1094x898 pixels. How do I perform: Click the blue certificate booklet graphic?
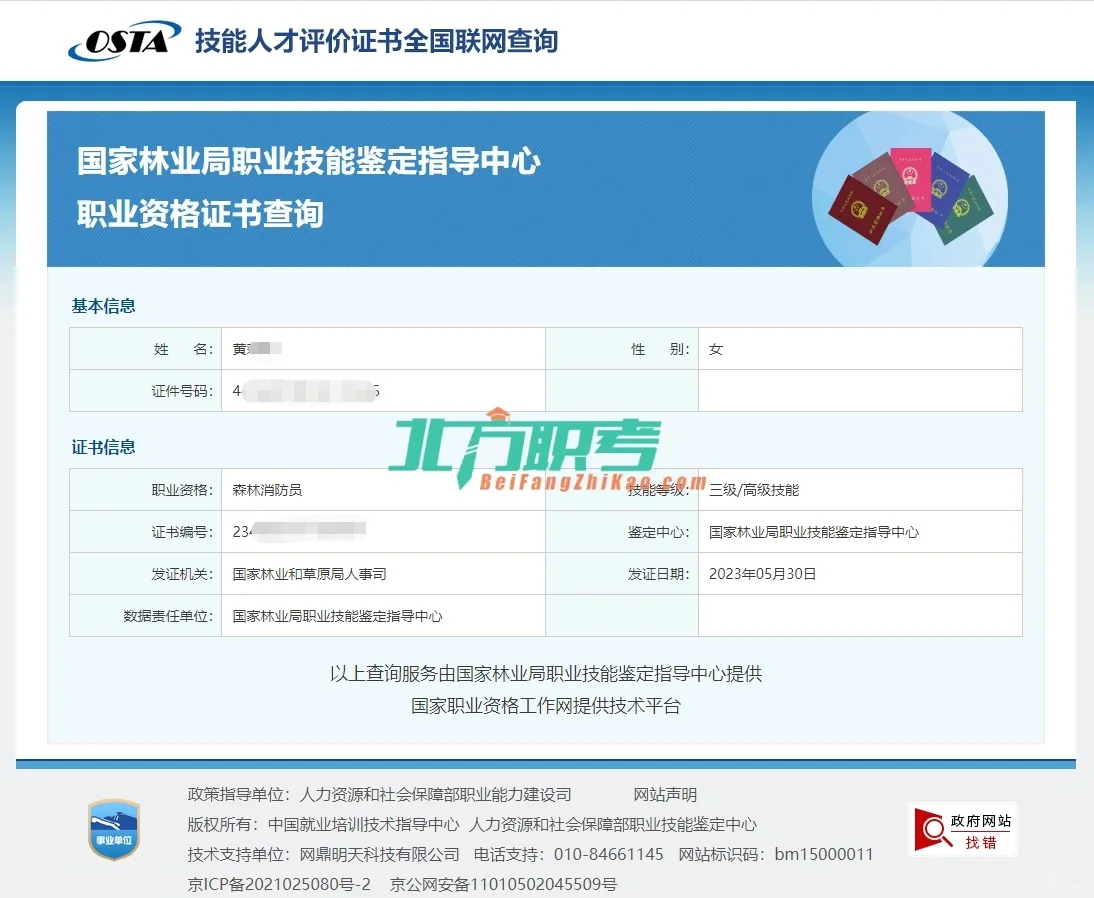[x=940, y=190]
